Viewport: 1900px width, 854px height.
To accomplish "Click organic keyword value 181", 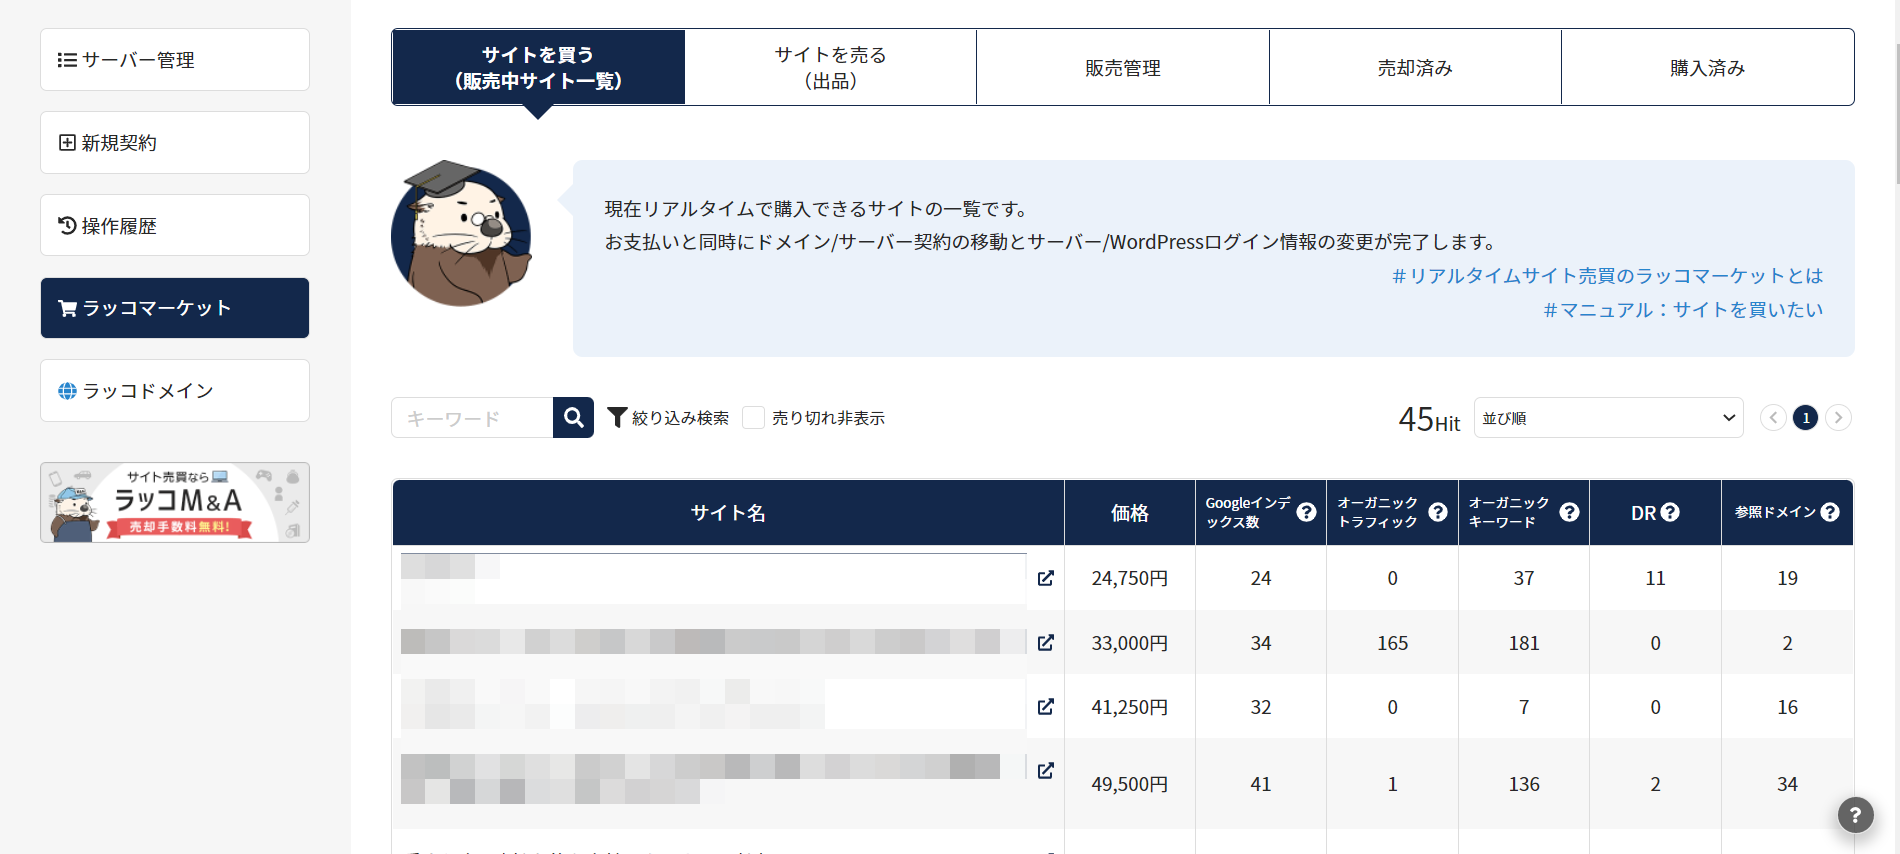I will (x=1524, y=643).
